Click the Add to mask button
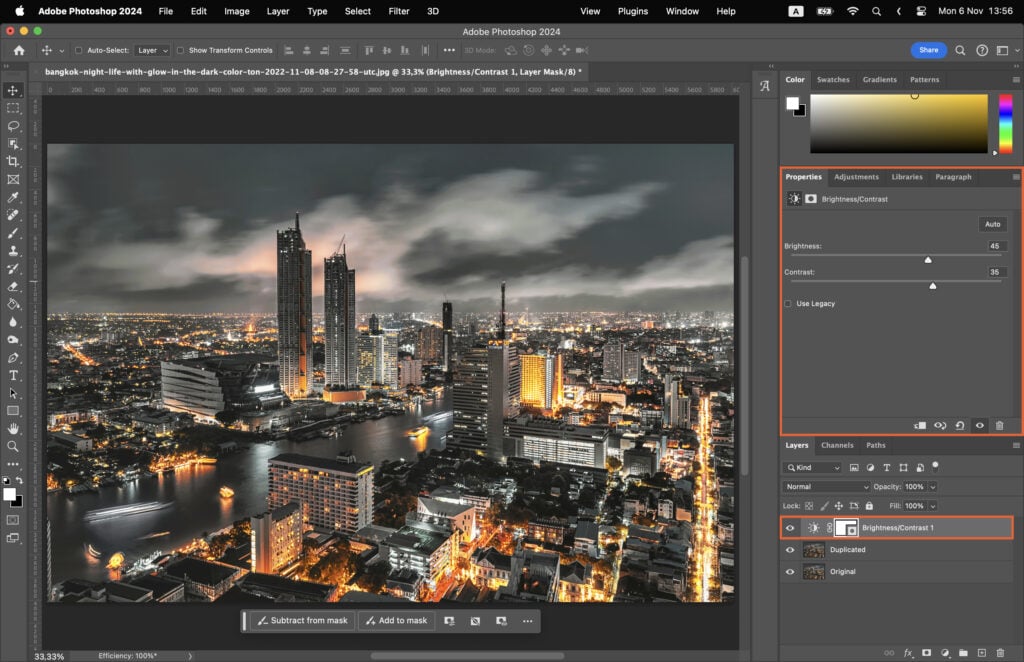The width and height of the screenshot is (1024, 662). click(396, 620)
